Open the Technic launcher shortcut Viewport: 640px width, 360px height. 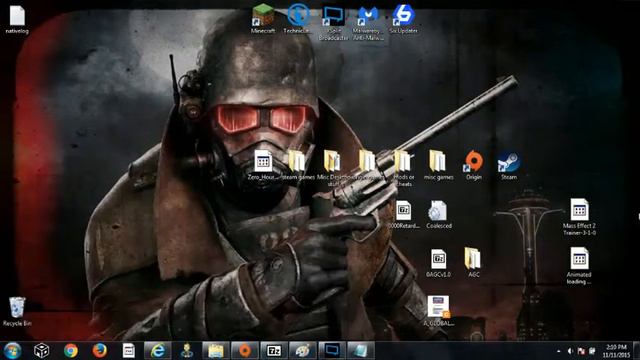[297, 18]
